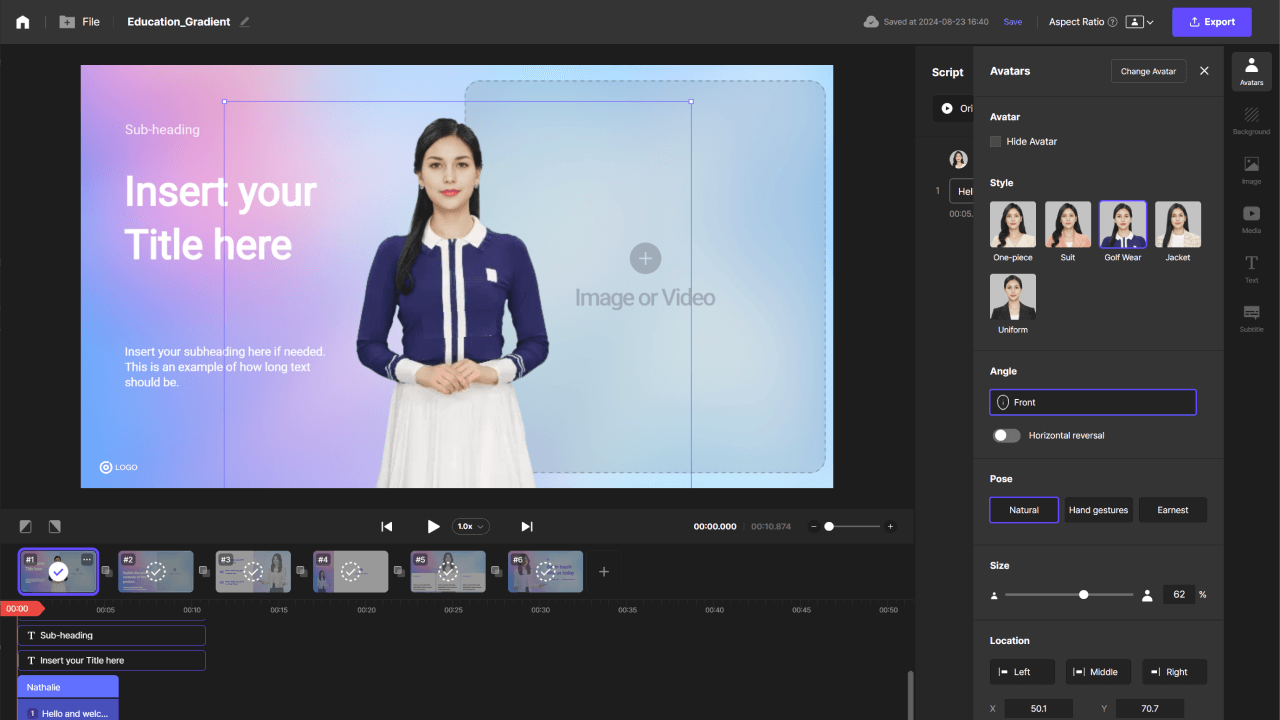Open the Avatars tab in sidebar
The image size is (1280, 720).
pyautogui.click(x=1251, y=71)
